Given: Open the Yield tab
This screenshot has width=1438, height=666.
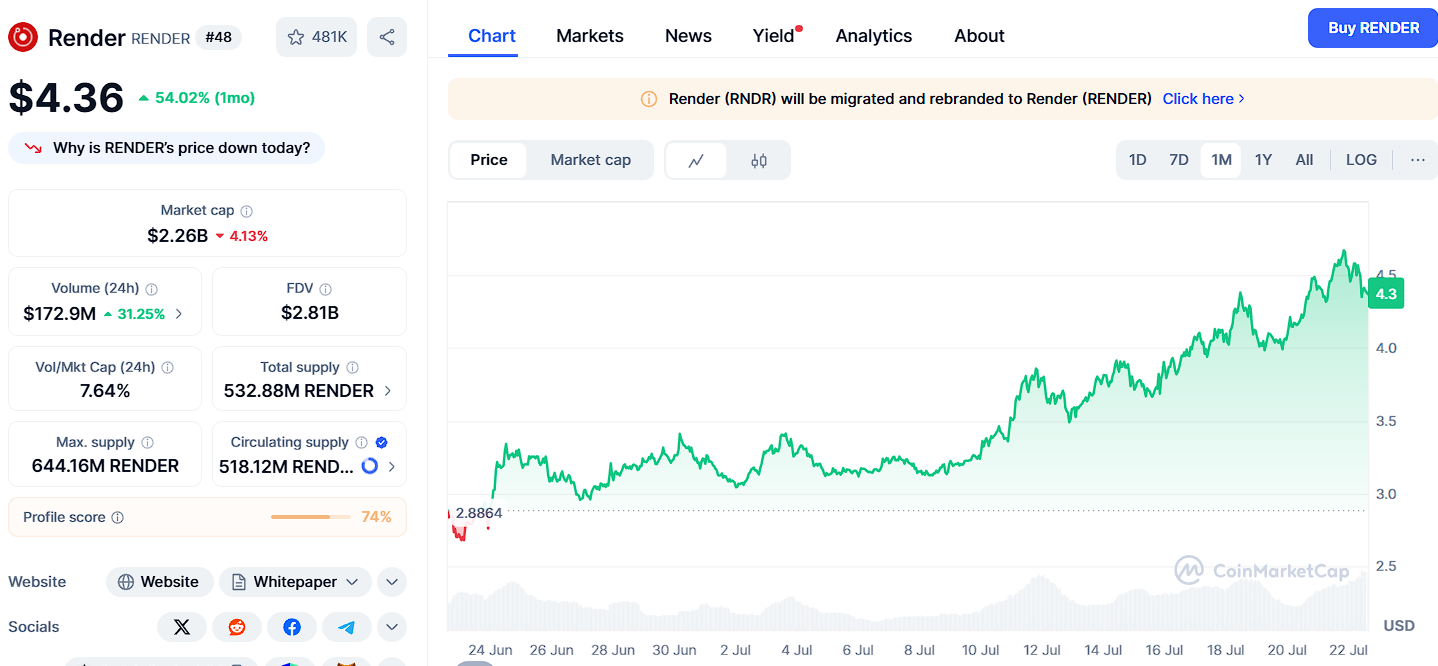Looking at the screenshot, I should pyautogui.click(x=774, y=36).
